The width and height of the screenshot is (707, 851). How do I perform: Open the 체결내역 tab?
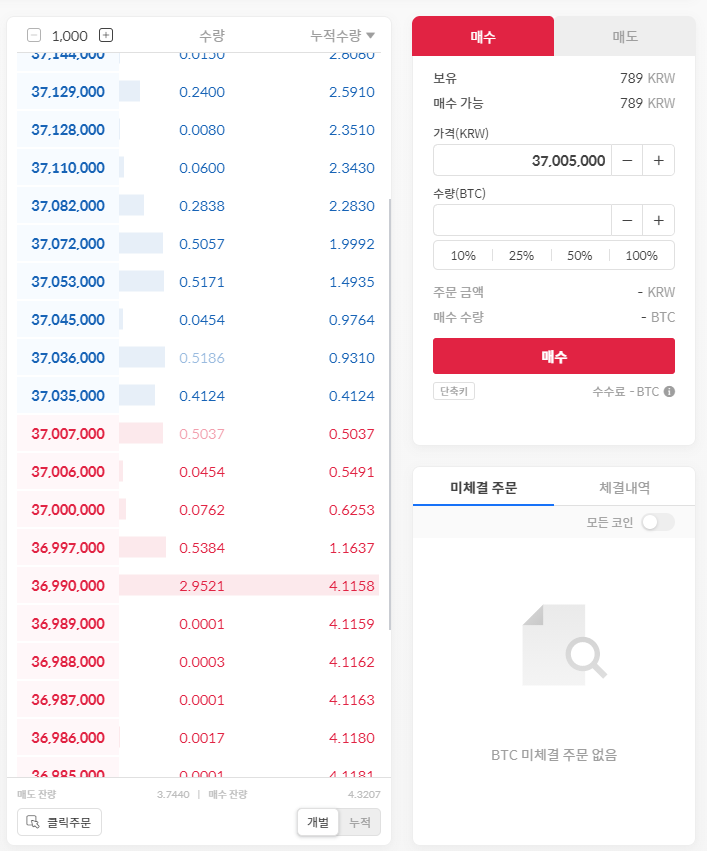tap(624, 487)
